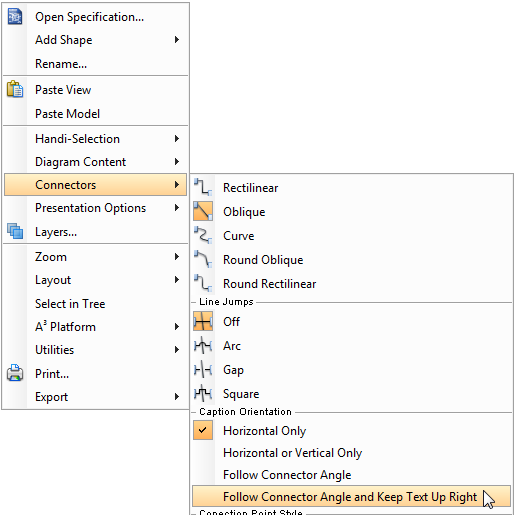Choose Square line jump label
516x515 pixels.
pos(241,394)
